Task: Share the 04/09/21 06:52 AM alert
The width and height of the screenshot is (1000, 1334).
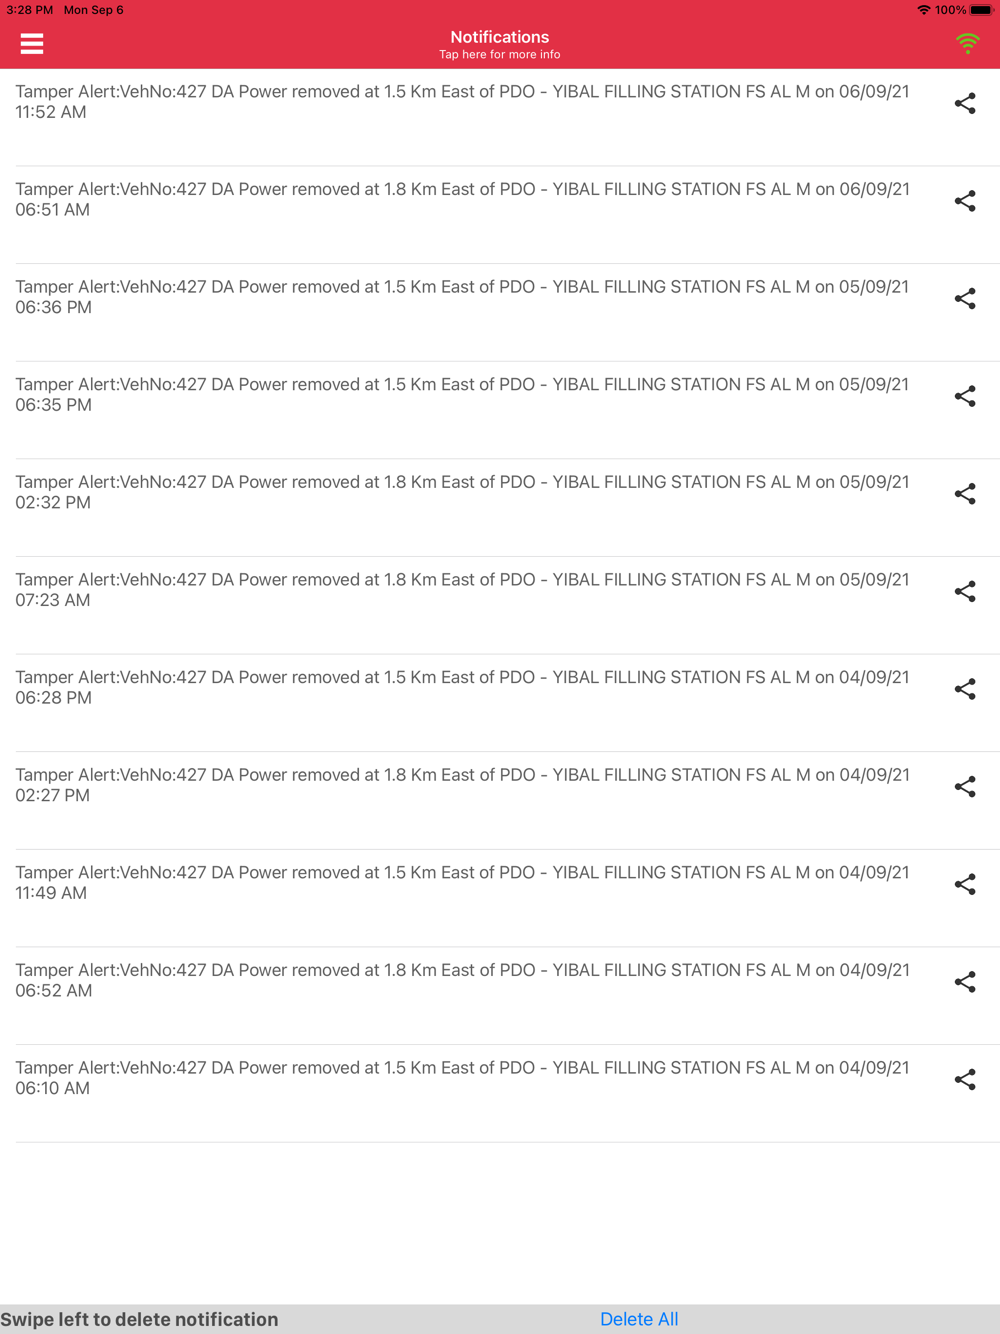Action: (965, 982)
